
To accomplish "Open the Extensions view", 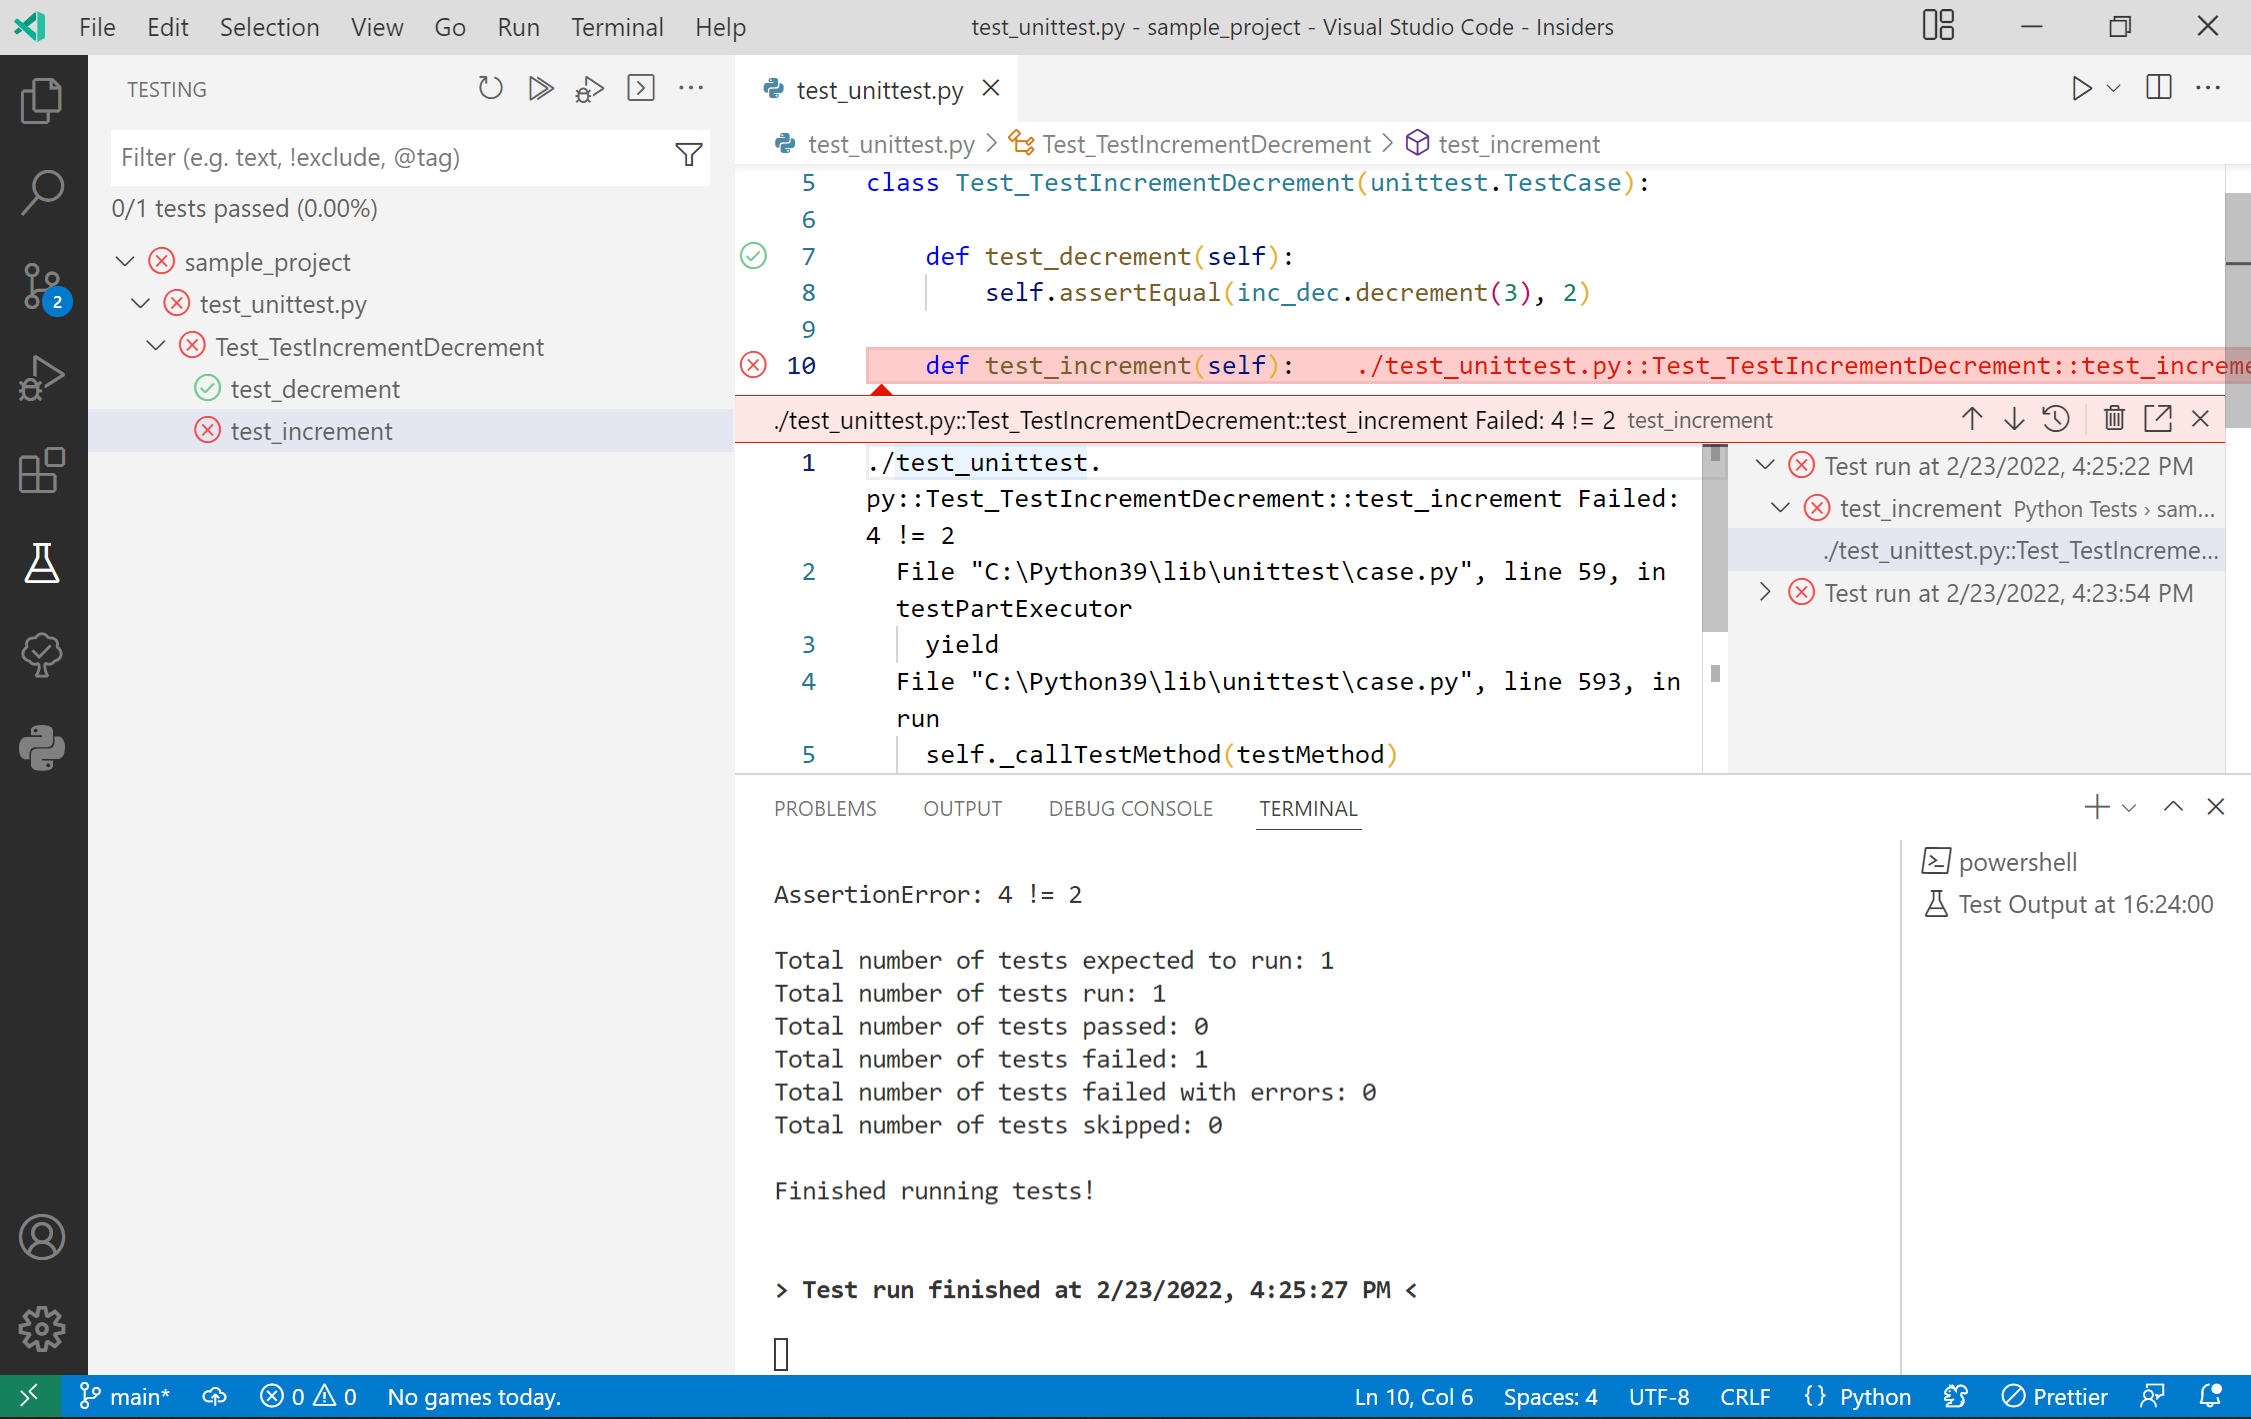I will click(x=42, y=470).
